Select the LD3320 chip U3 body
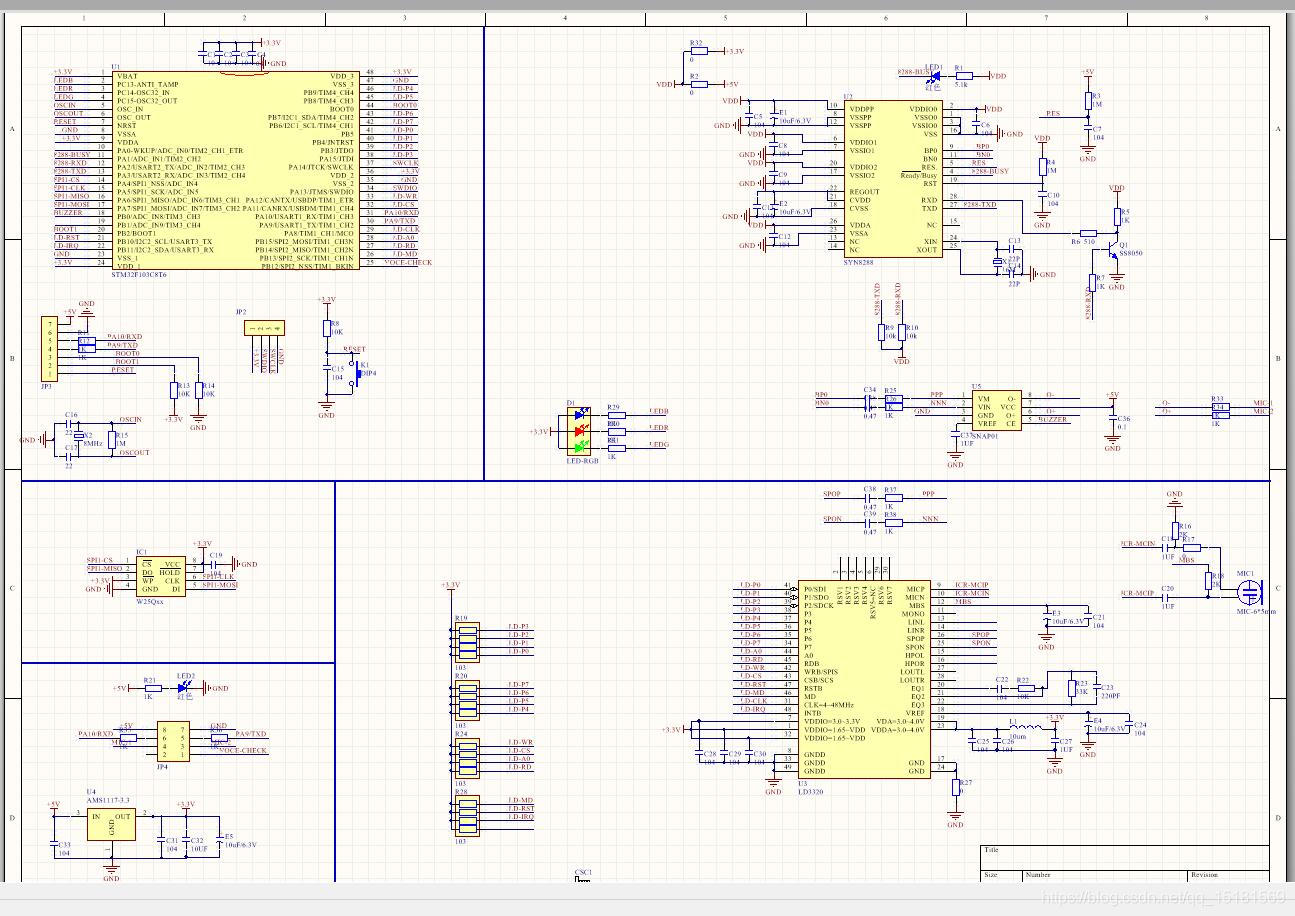This screenshot has height=916, width=1295. (x=863, y=679)
